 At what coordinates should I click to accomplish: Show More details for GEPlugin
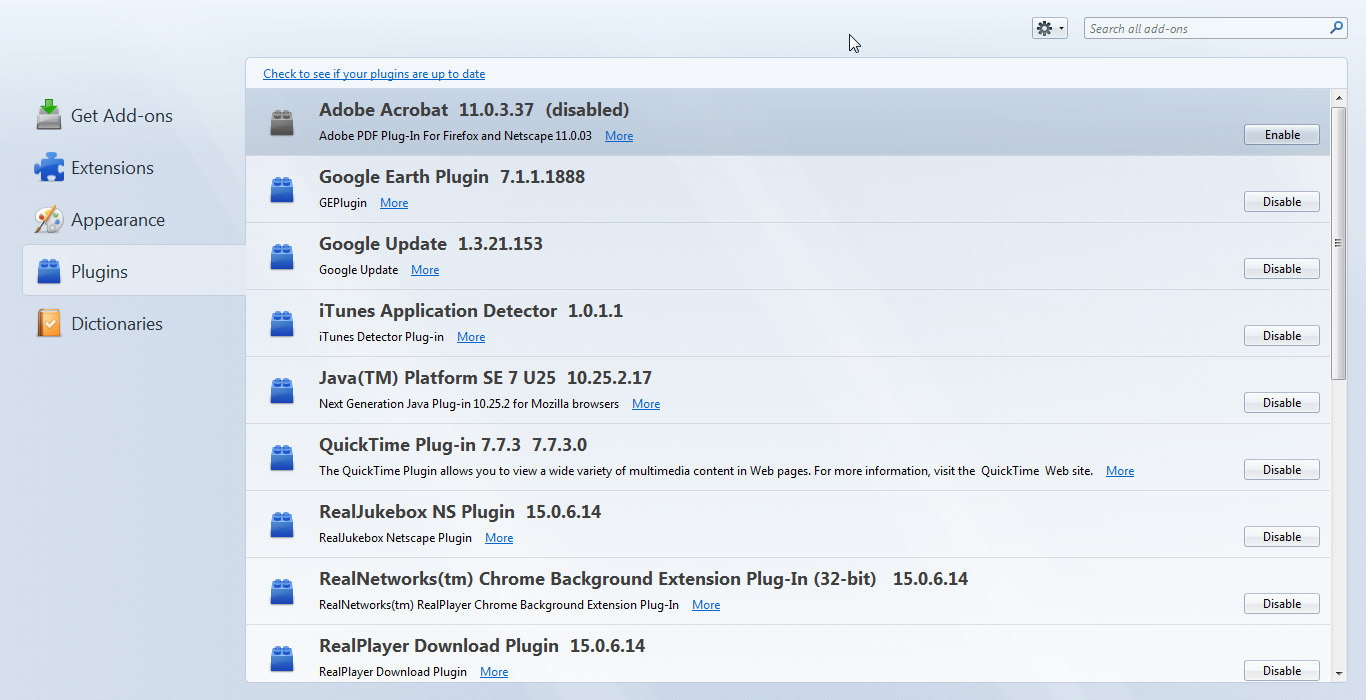click(x=394, y=203)
